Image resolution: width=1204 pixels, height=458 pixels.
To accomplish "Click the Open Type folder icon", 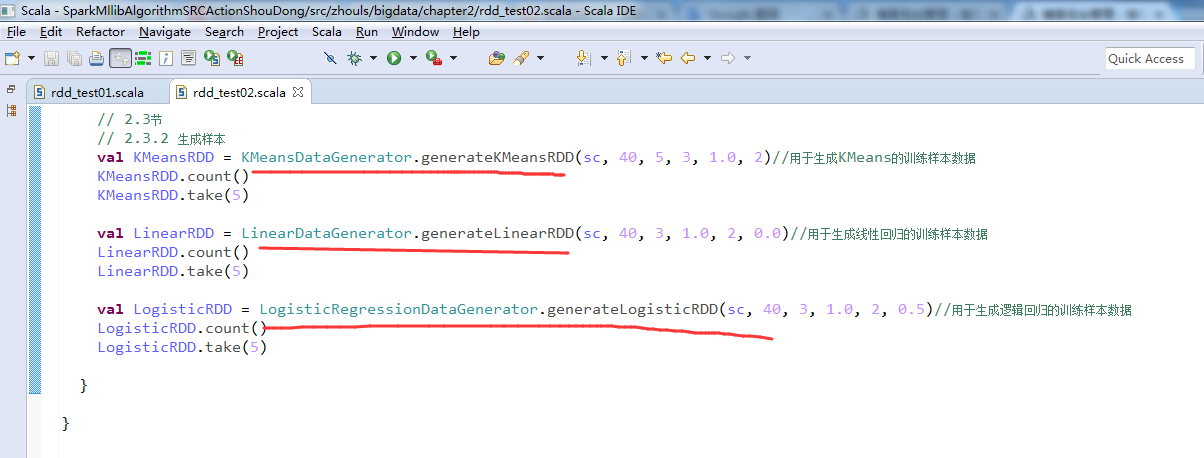I will pos(497,59).
